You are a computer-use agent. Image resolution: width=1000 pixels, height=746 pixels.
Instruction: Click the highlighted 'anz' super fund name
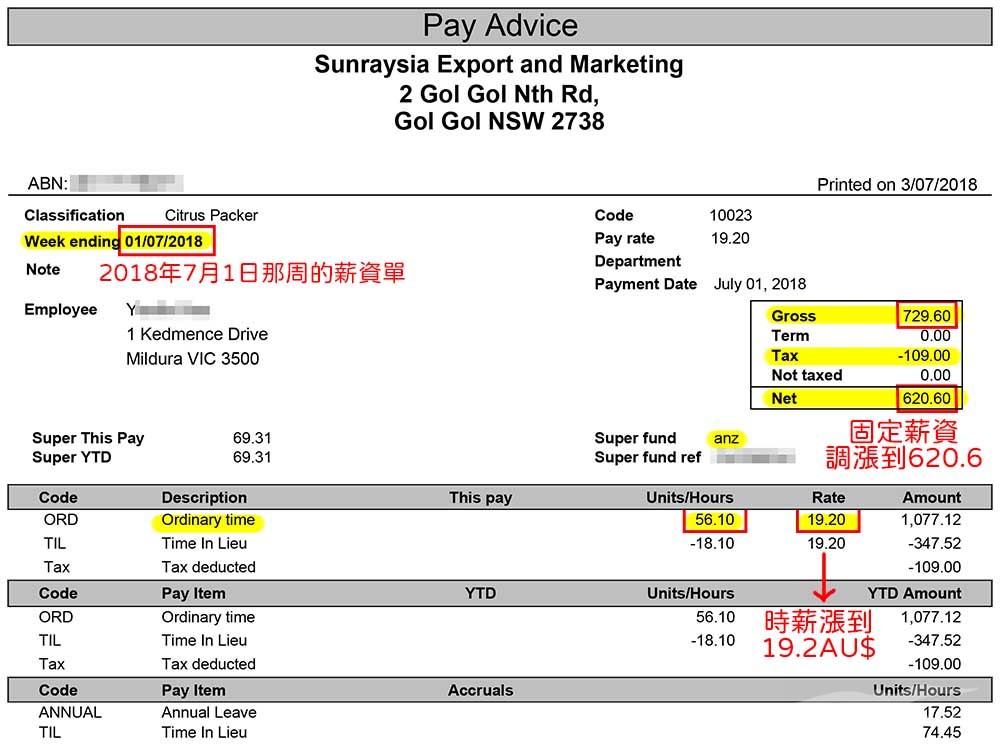click(x=726, y=438)
